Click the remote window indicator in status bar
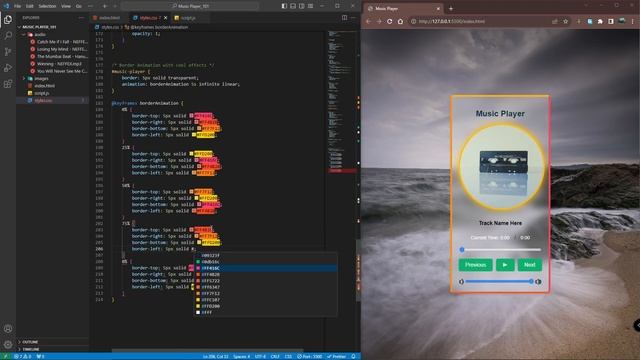This screenshot has width=640, height=360. (x=6, y=356)
